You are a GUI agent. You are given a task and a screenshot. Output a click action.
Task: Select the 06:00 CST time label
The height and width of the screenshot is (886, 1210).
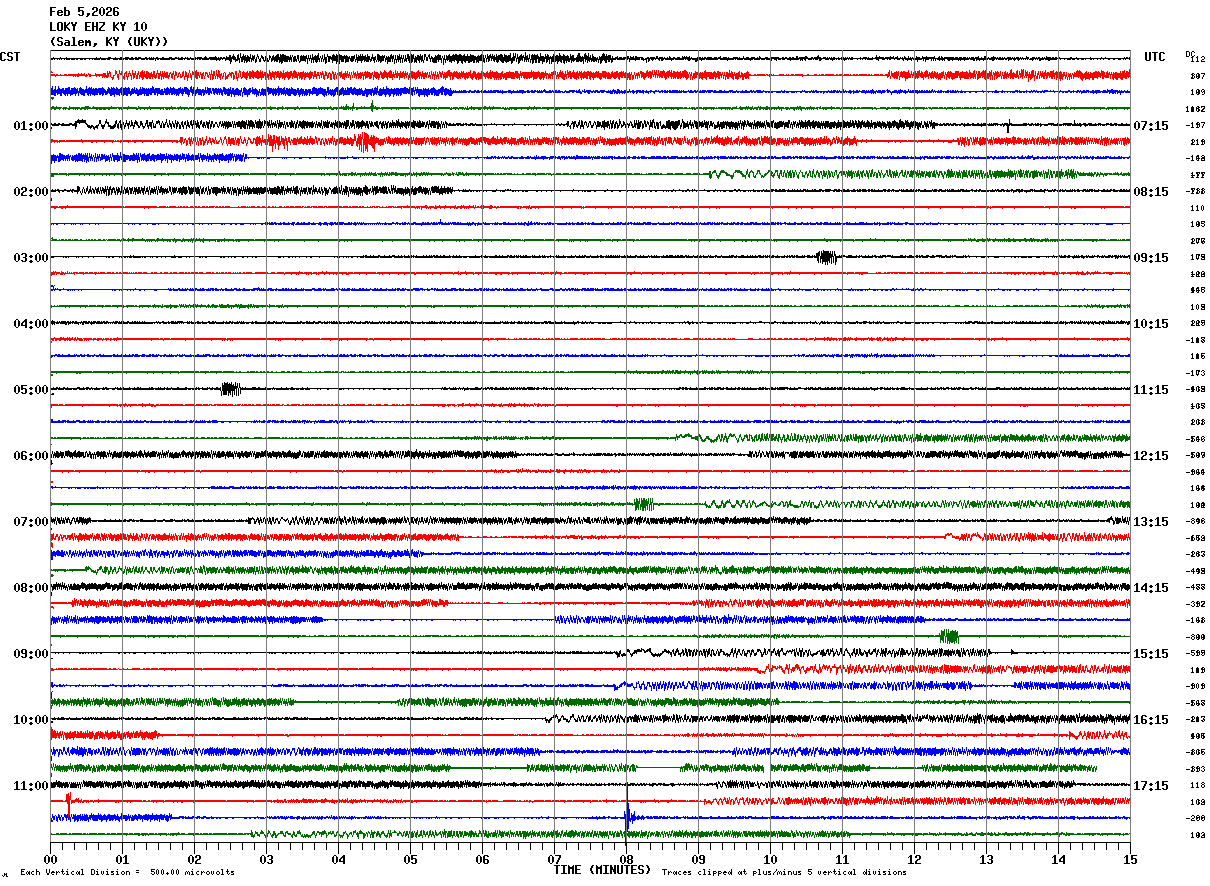pyautogui.click(x=31, y=456)
